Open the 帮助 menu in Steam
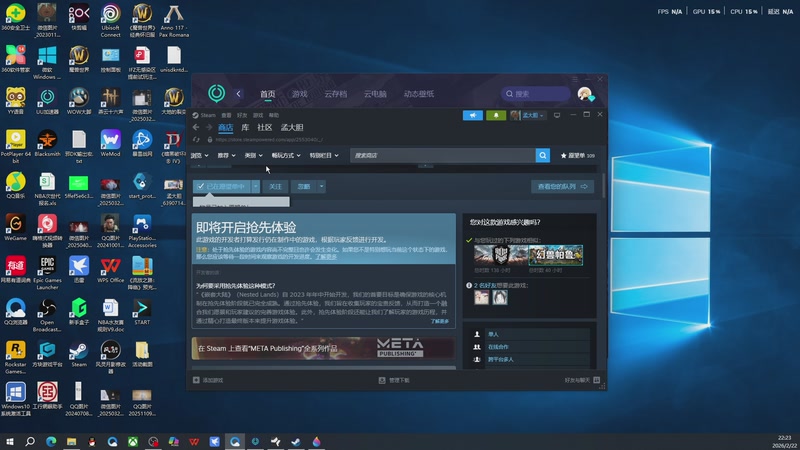Viewport: 800px width, 450px height. (274, 115)
